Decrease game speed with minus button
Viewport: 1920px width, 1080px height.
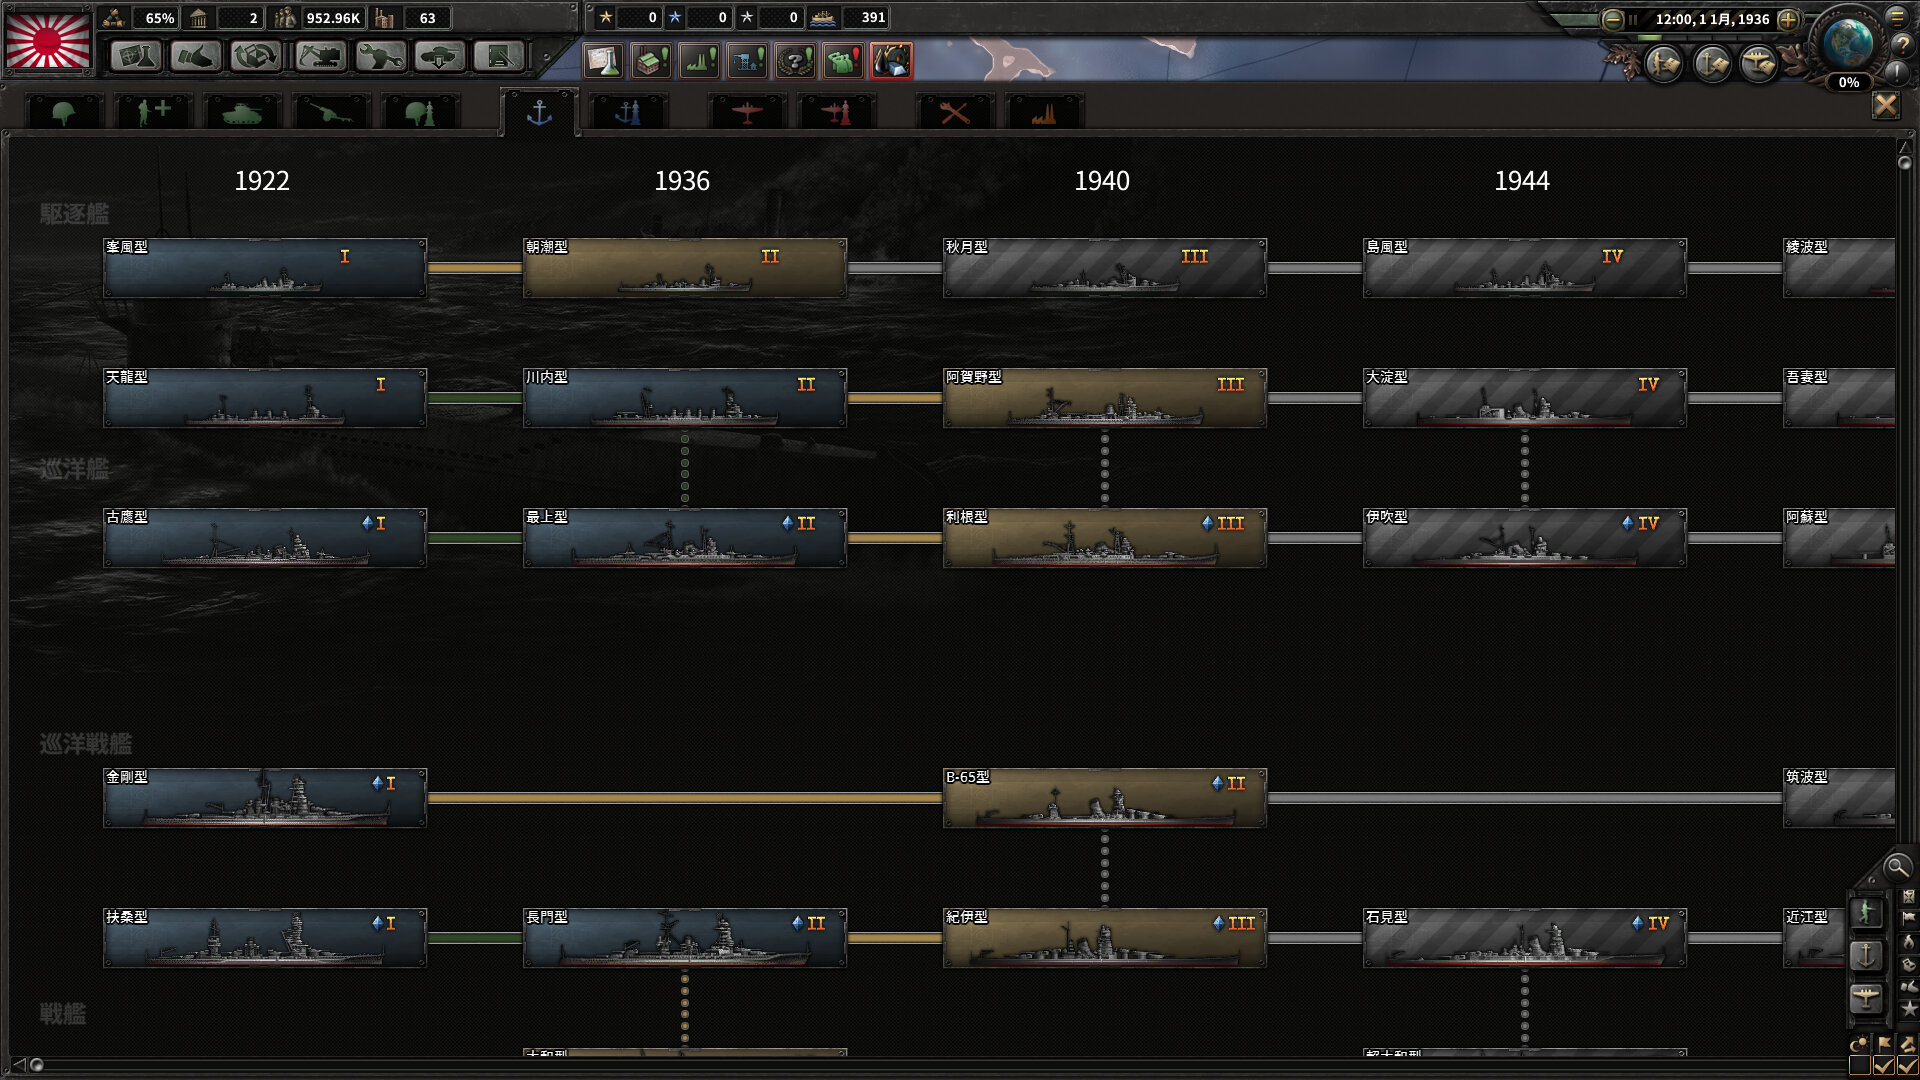click(x=1612, y=19)
